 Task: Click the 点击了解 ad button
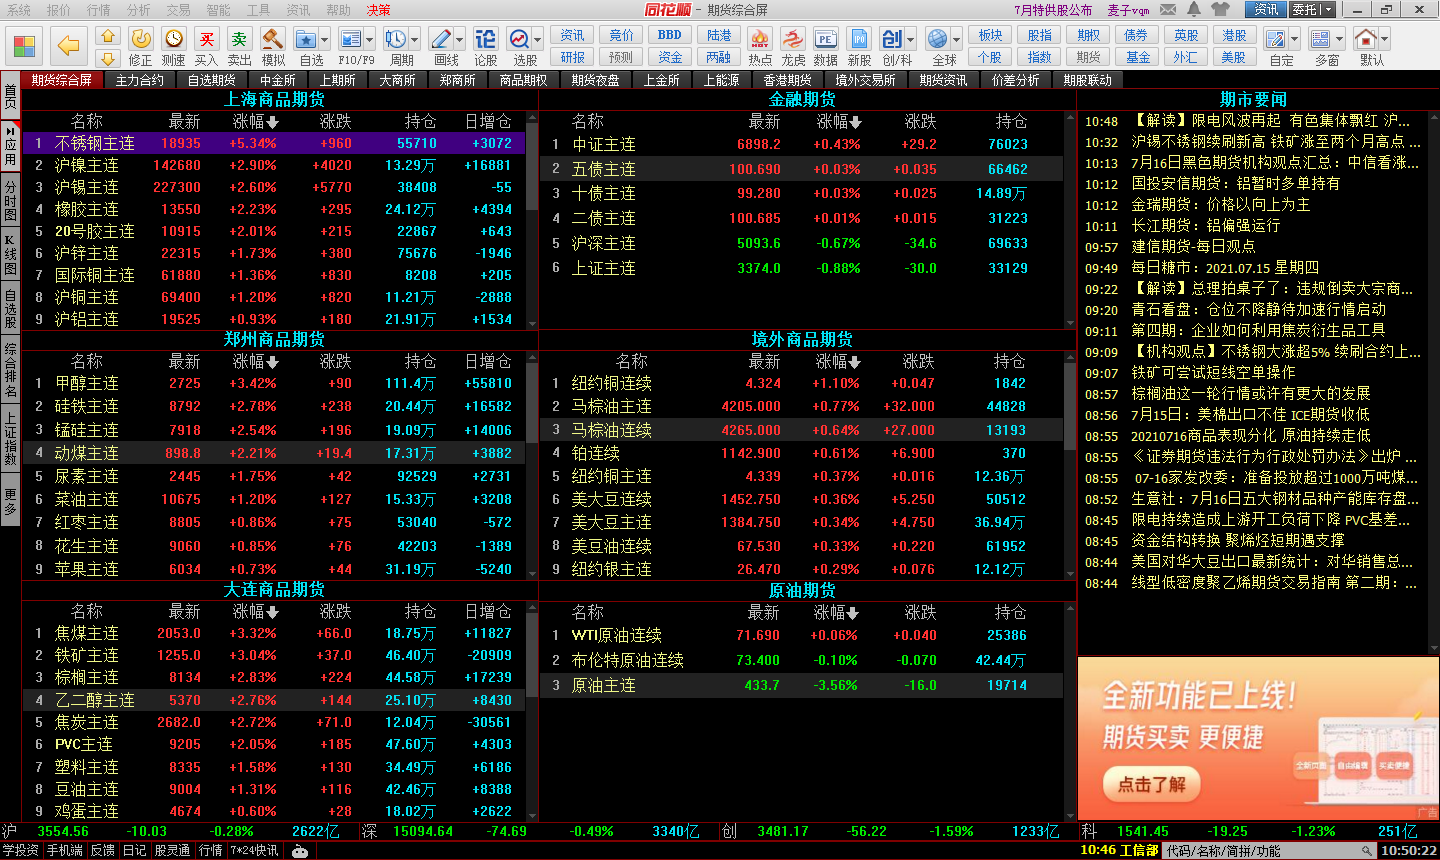click(x=1150, y=786)
